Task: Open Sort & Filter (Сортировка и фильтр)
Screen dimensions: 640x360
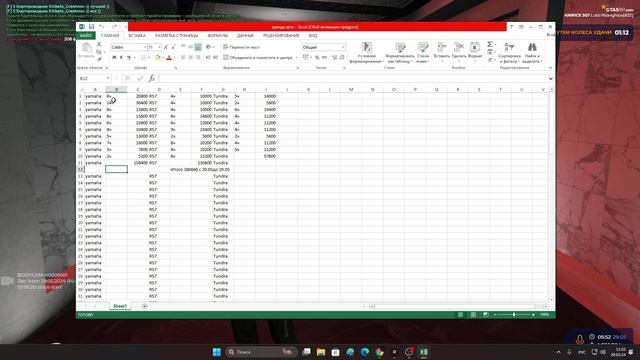Action: coord(509,52)
